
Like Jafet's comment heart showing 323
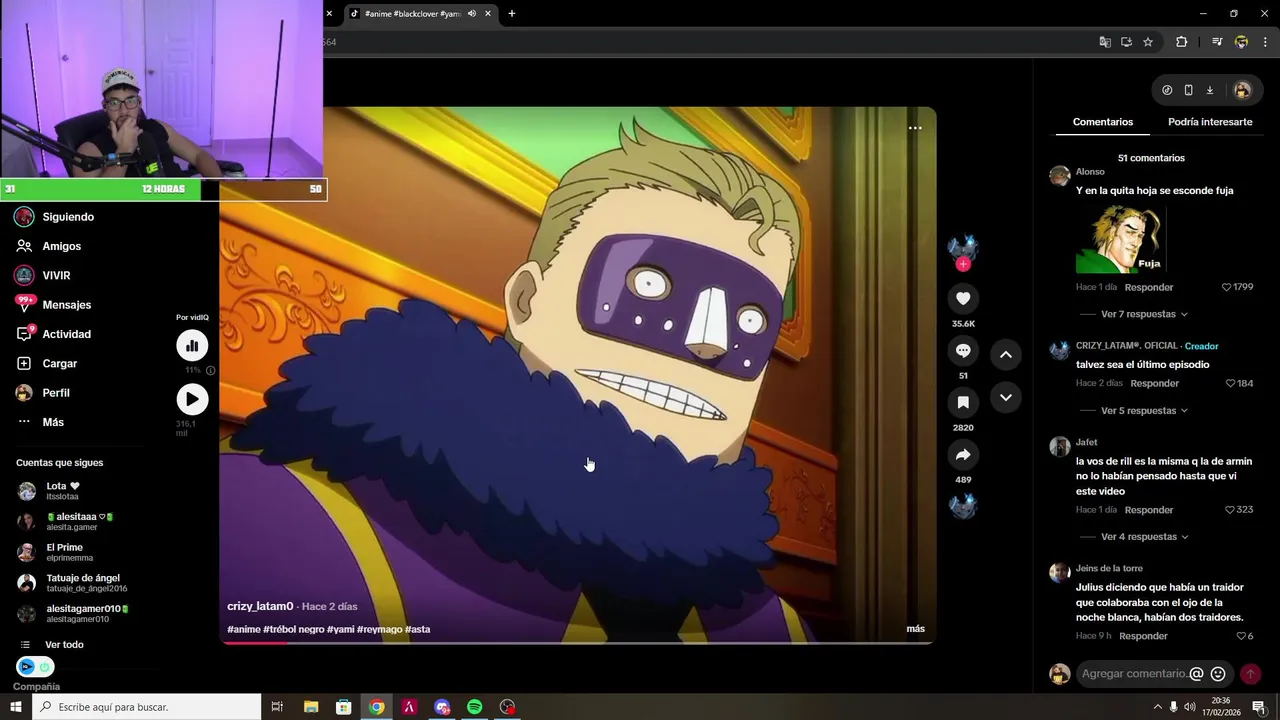(1231, 510)
